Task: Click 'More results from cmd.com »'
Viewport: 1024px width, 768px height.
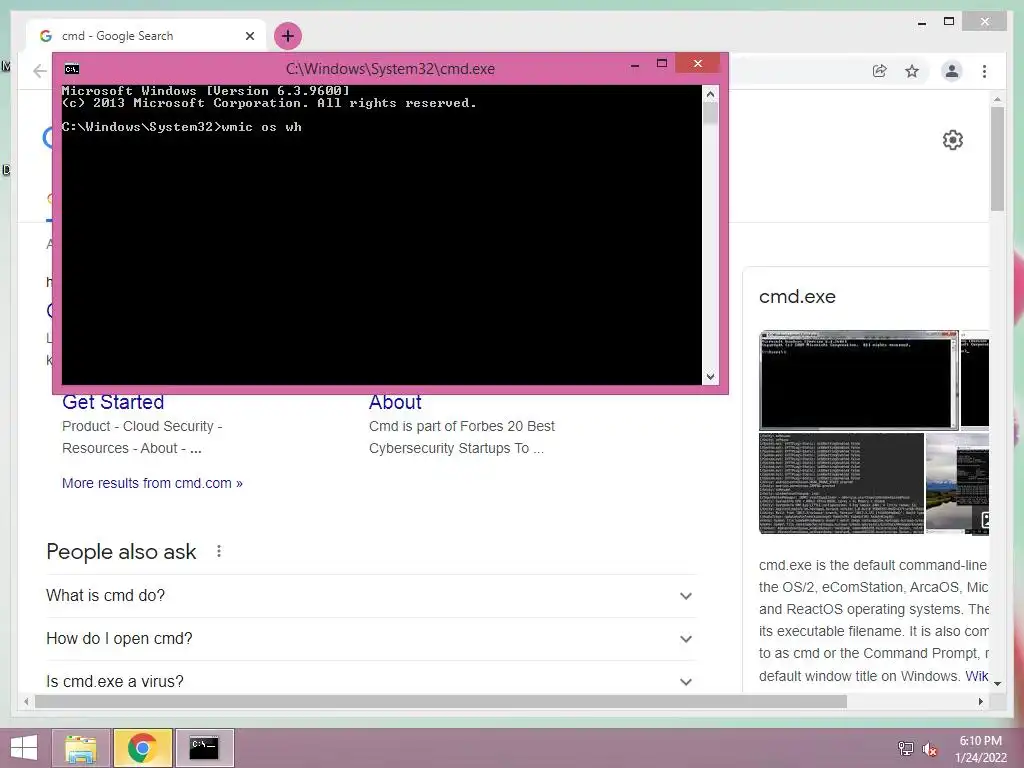Action: 152,483
